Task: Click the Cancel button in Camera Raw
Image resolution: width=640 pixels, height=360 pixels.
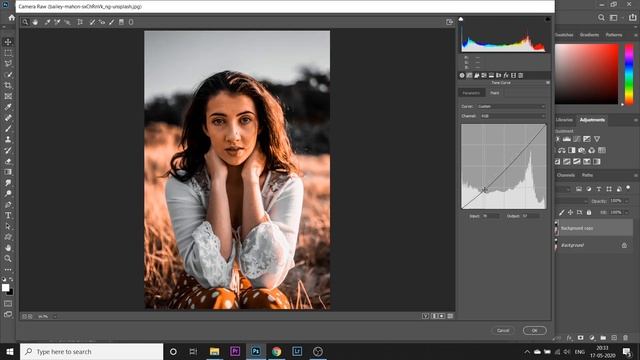Action: tap(503, 331)
